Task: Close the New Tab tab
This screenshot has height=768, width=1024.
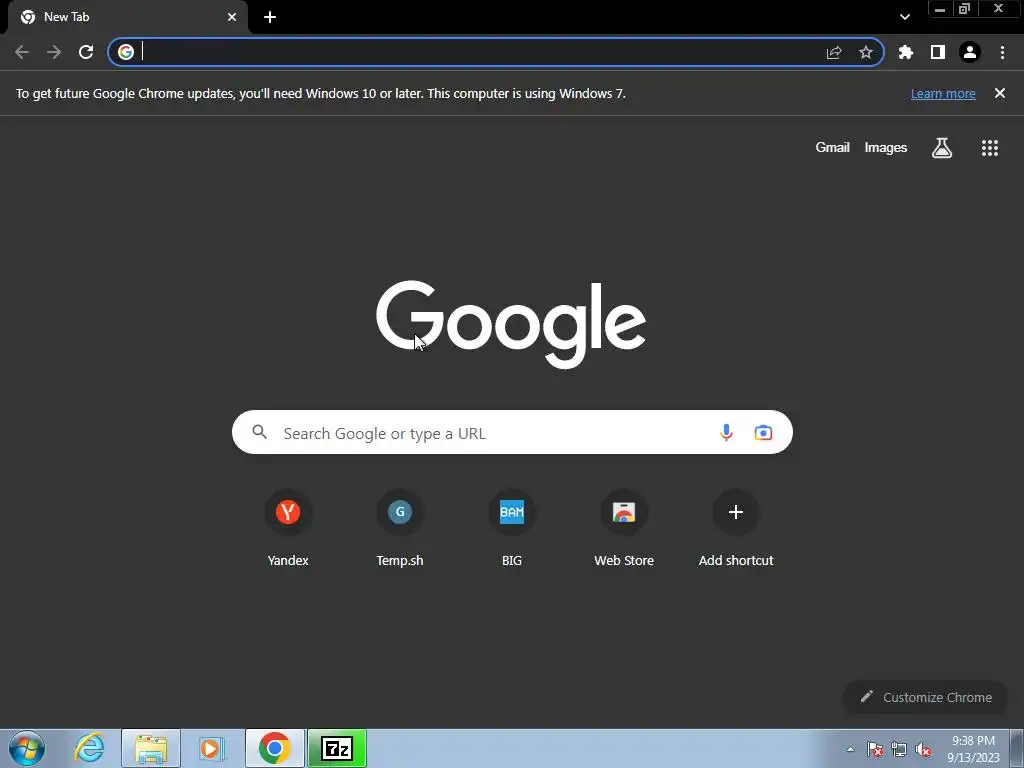Action: [232, 17]
